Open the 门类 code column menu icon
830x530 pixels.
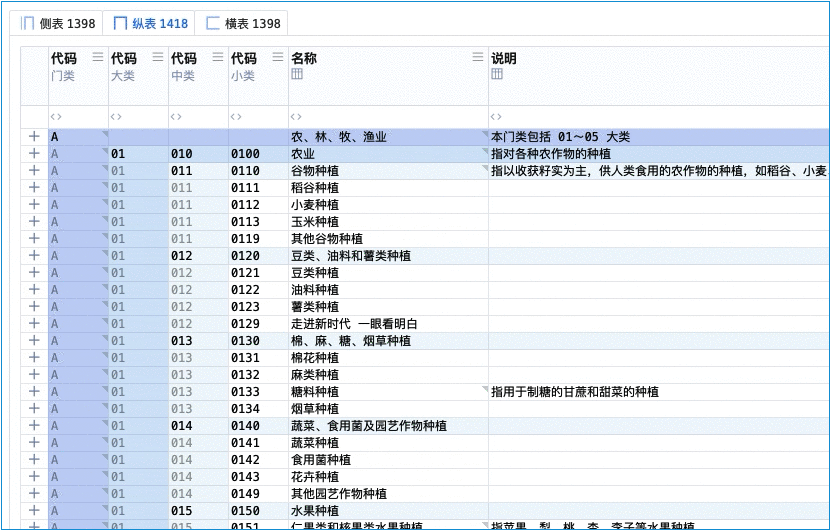pos(97,58)
